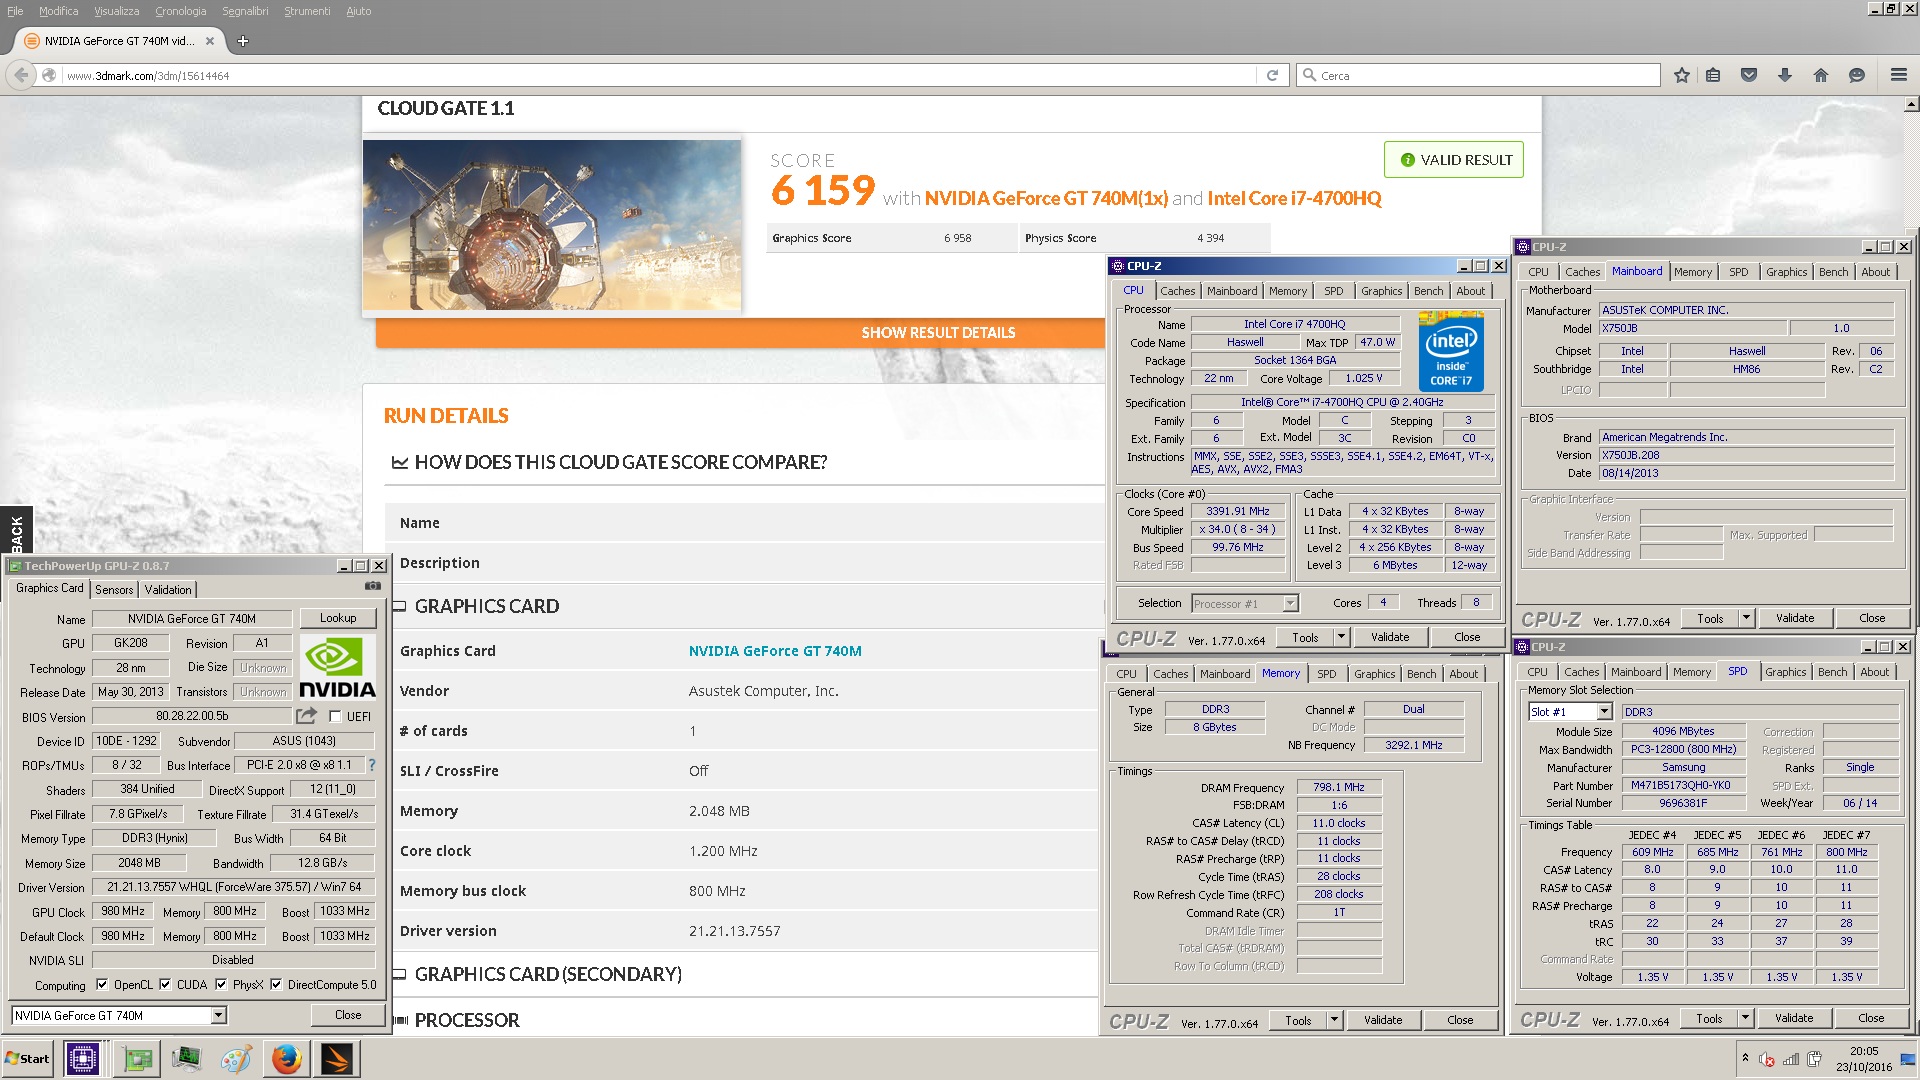Click the VALID RESULT badge
Image resolution: width=1920 pixels, height=1080 pixels.
click(x=1454, y=160)
